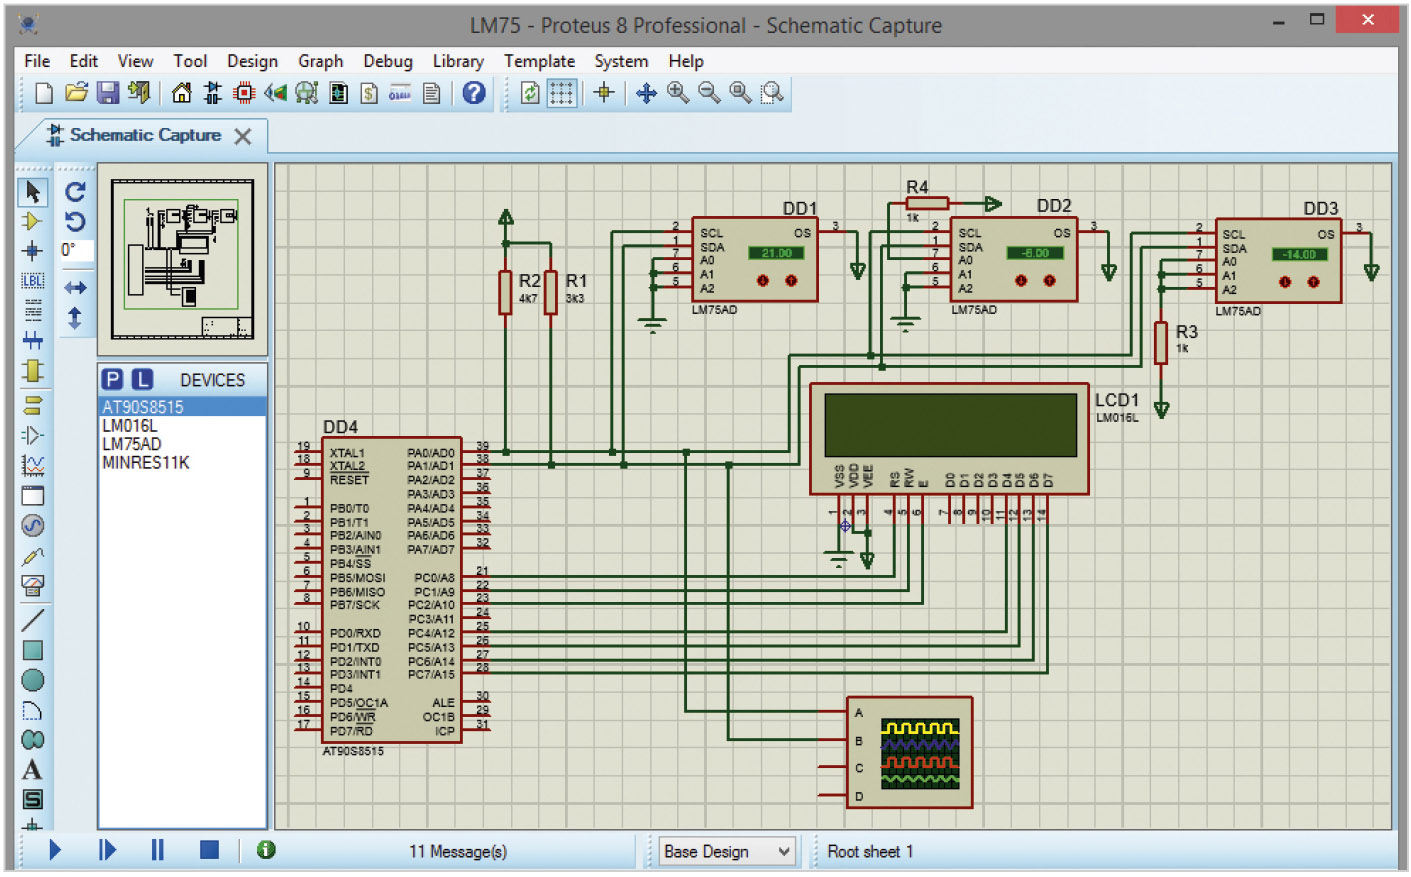1411x877 pixels.
Task: Select the Junction Dot tool
Action: [x=33, y=250]
